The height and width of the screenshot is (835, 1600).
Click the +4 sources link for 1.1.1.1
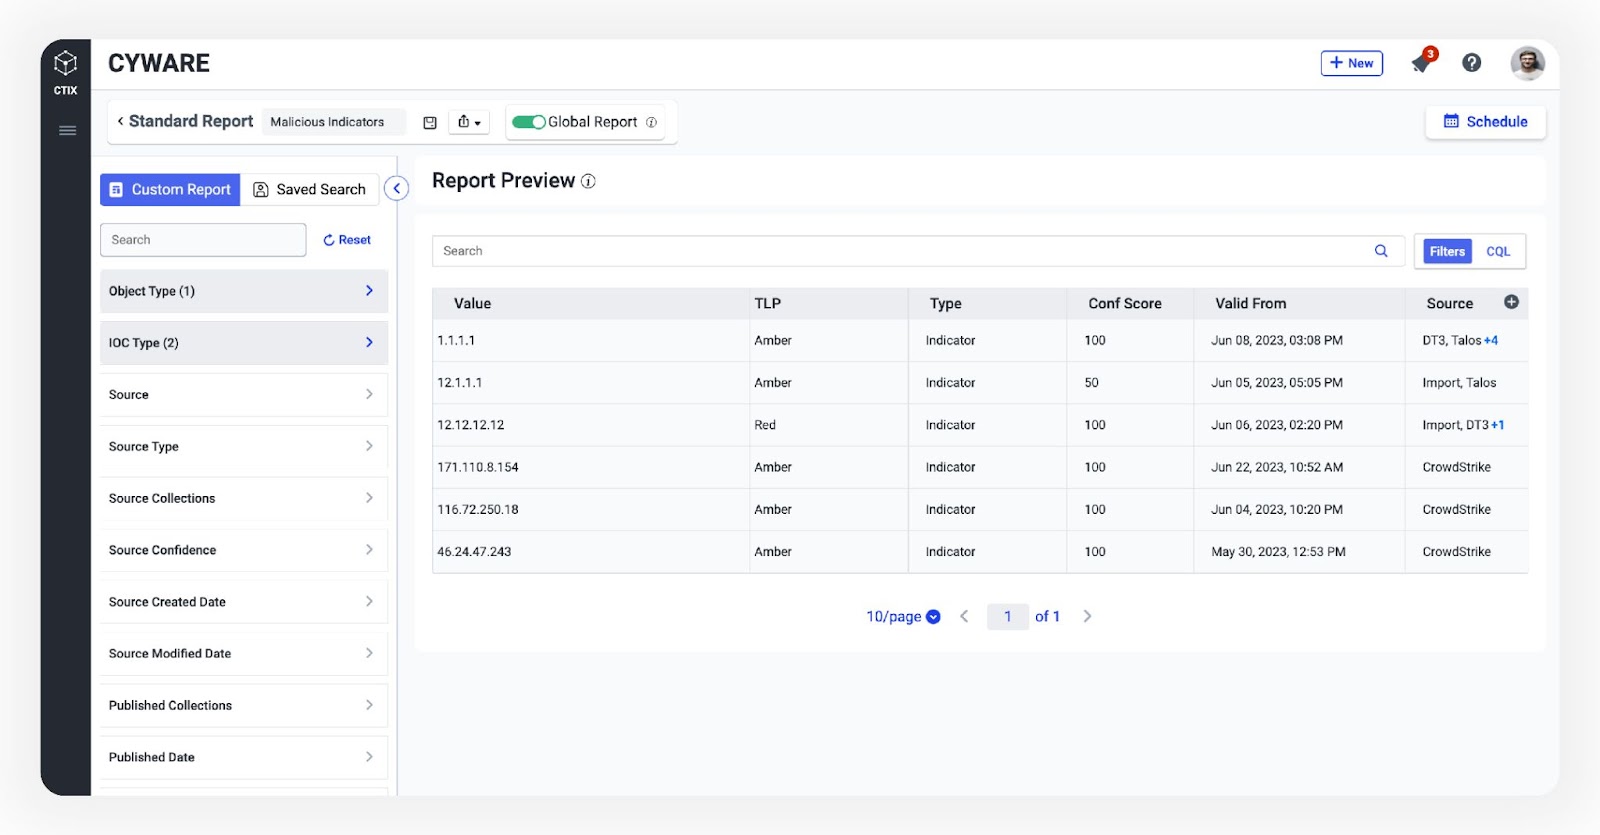point(1490,341)
